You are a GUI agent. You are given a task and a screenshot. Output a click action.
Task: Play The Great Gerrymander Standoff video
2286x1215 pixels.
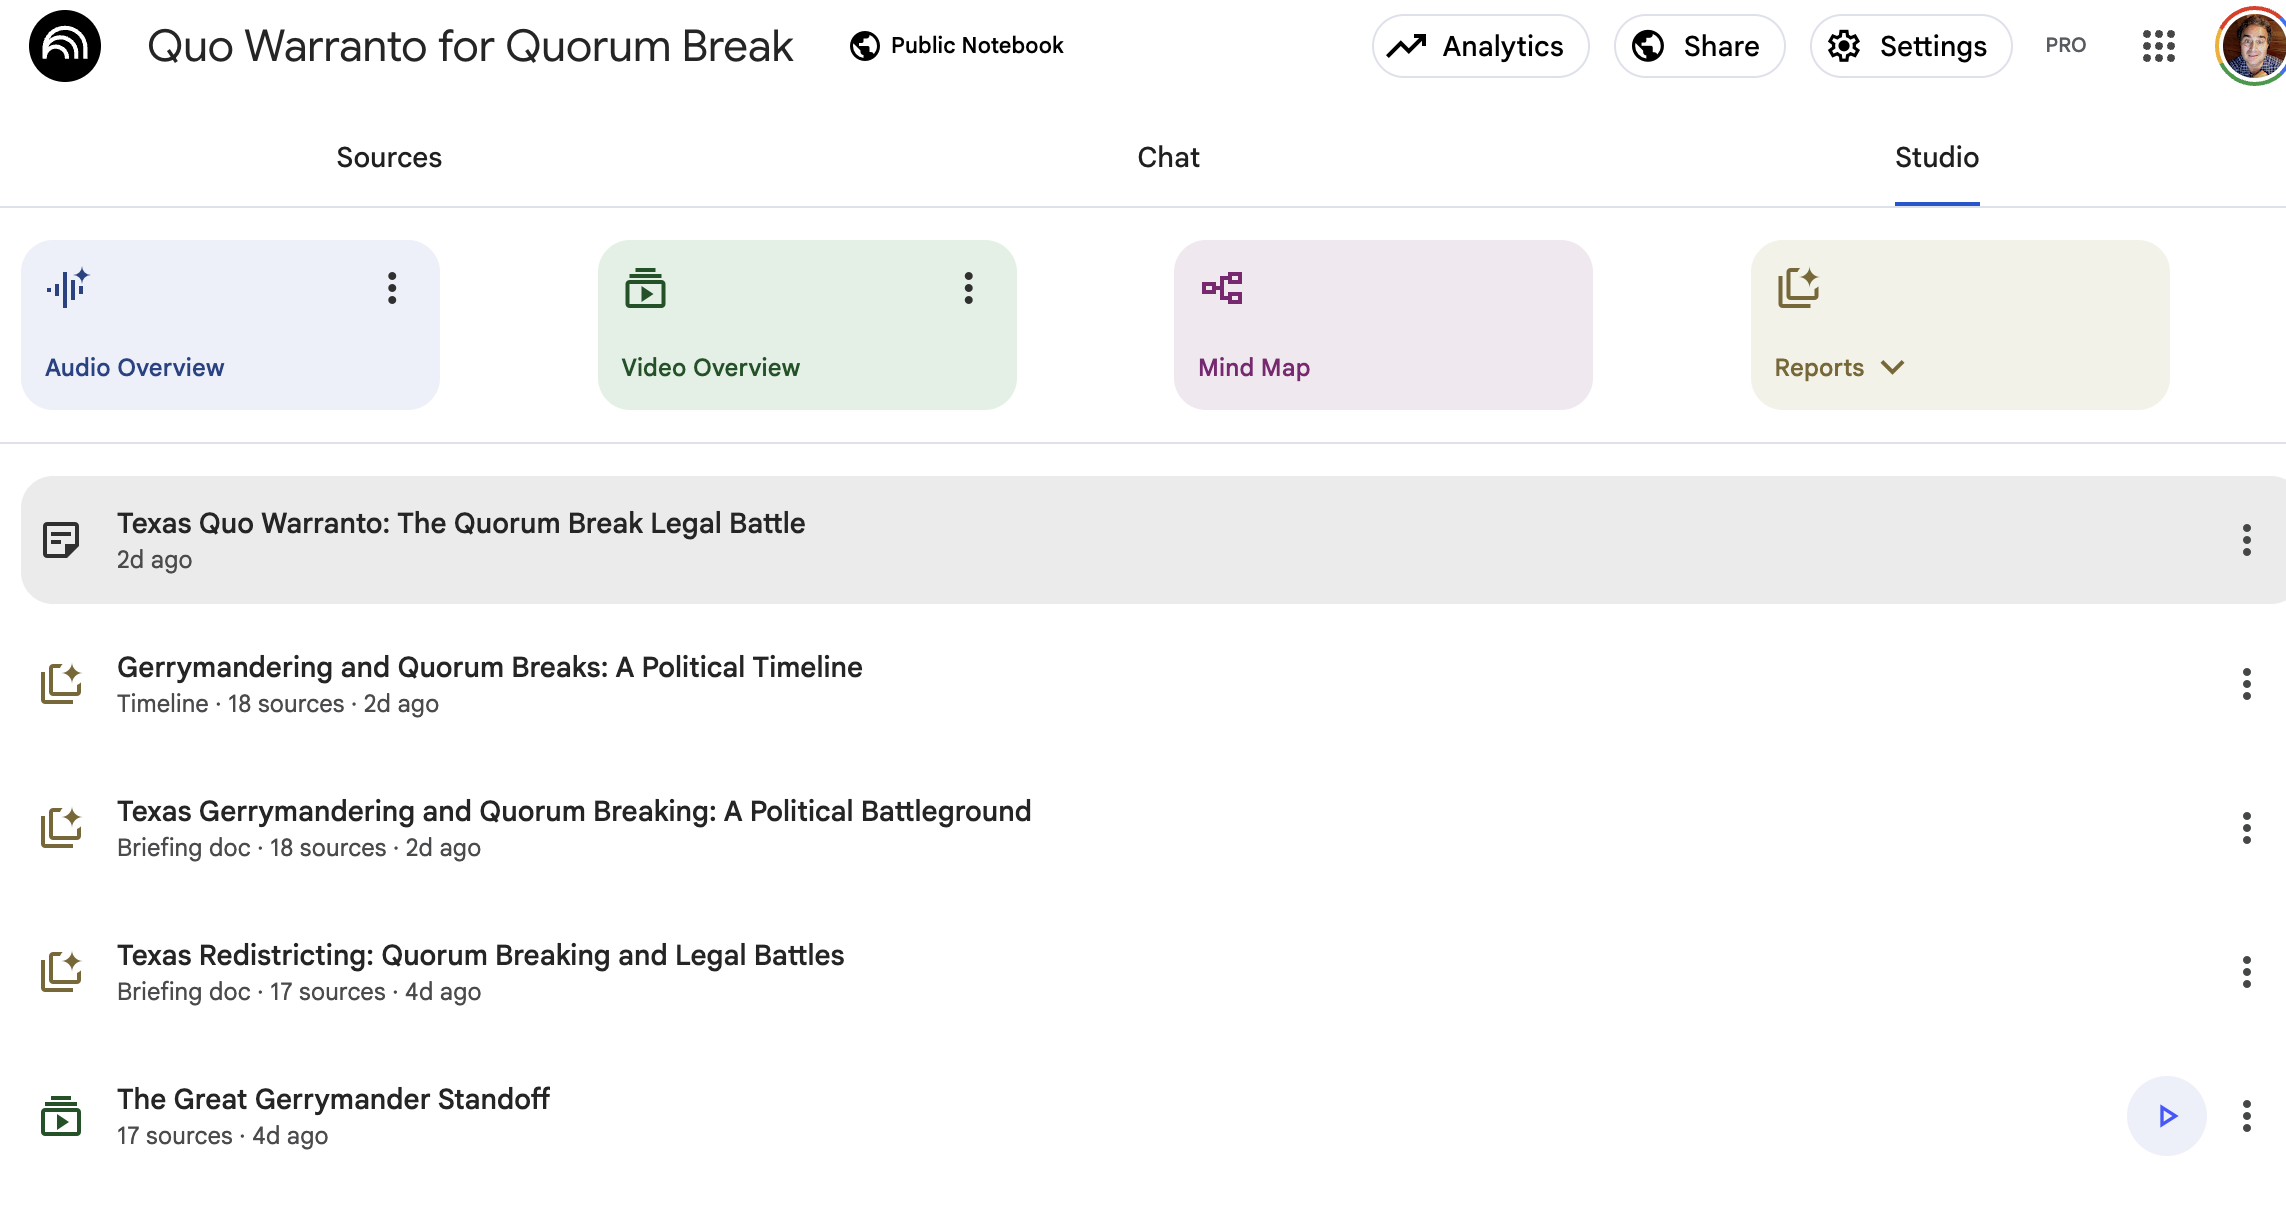click(2166, 1116)
